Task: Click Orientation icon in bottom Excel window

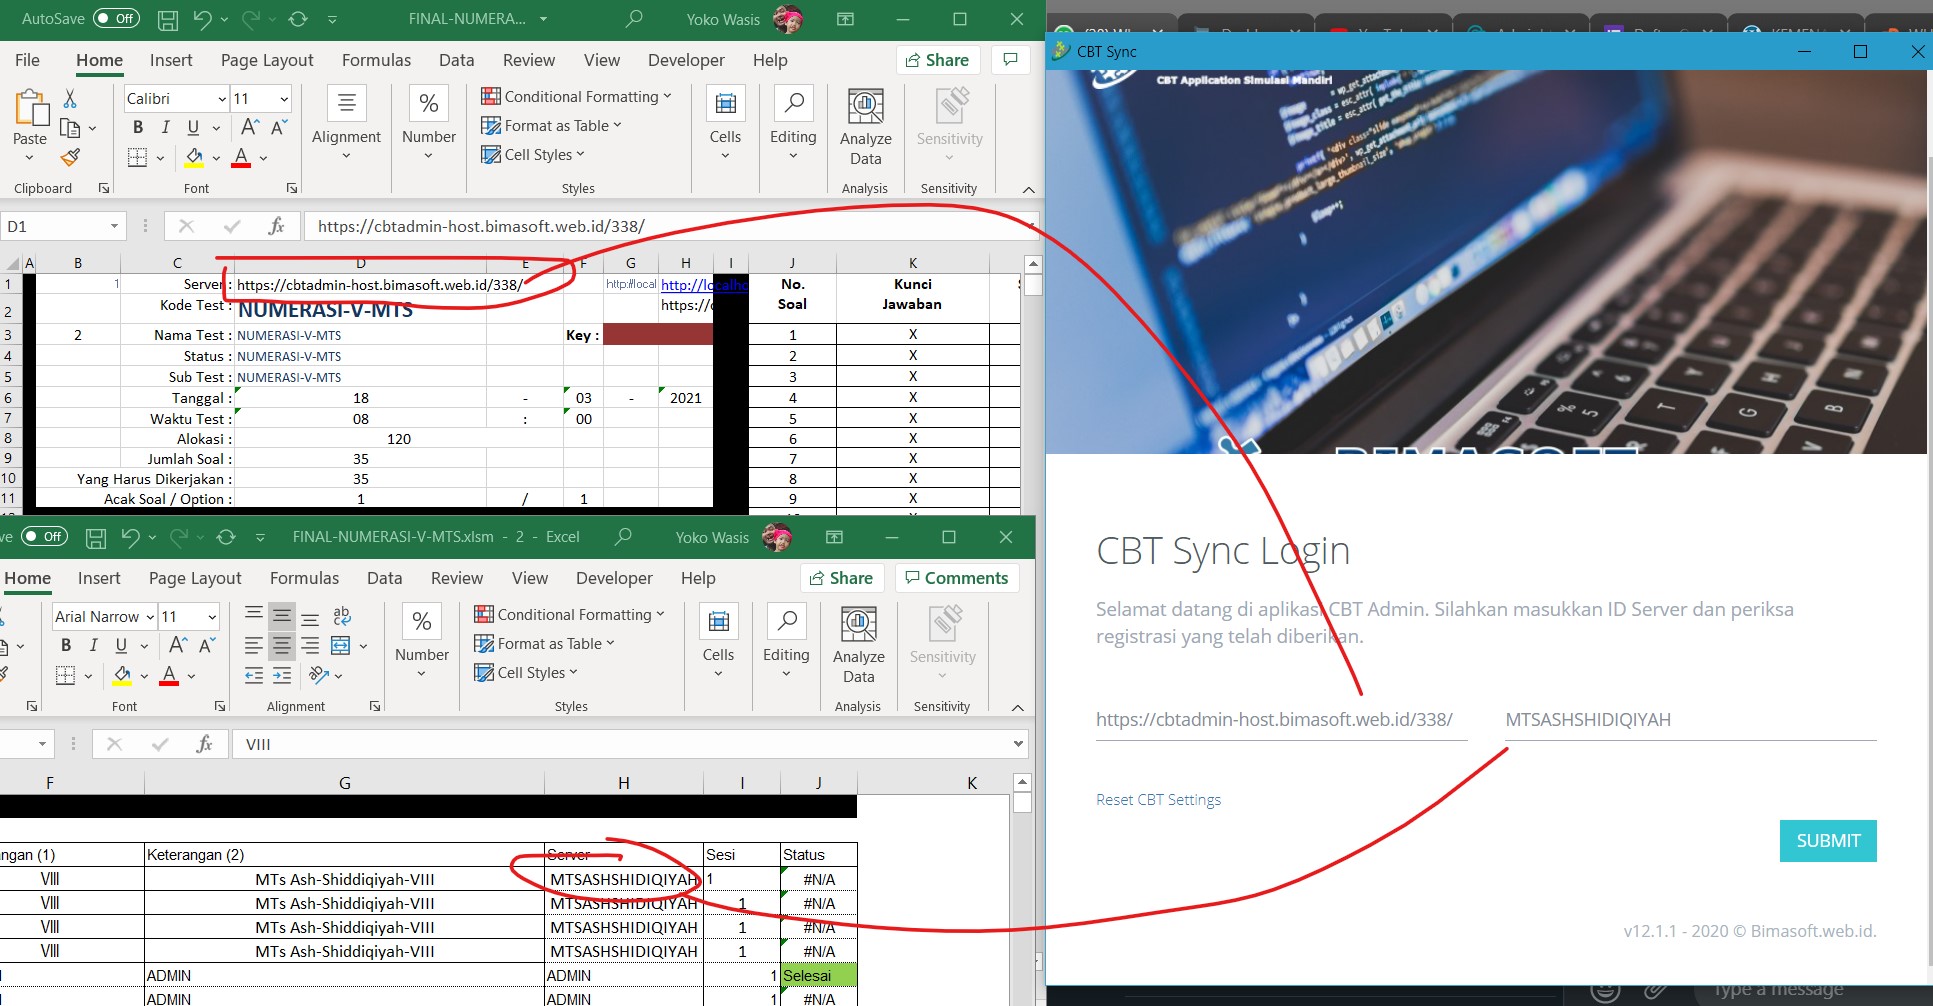Action: [x=319, y=676]
